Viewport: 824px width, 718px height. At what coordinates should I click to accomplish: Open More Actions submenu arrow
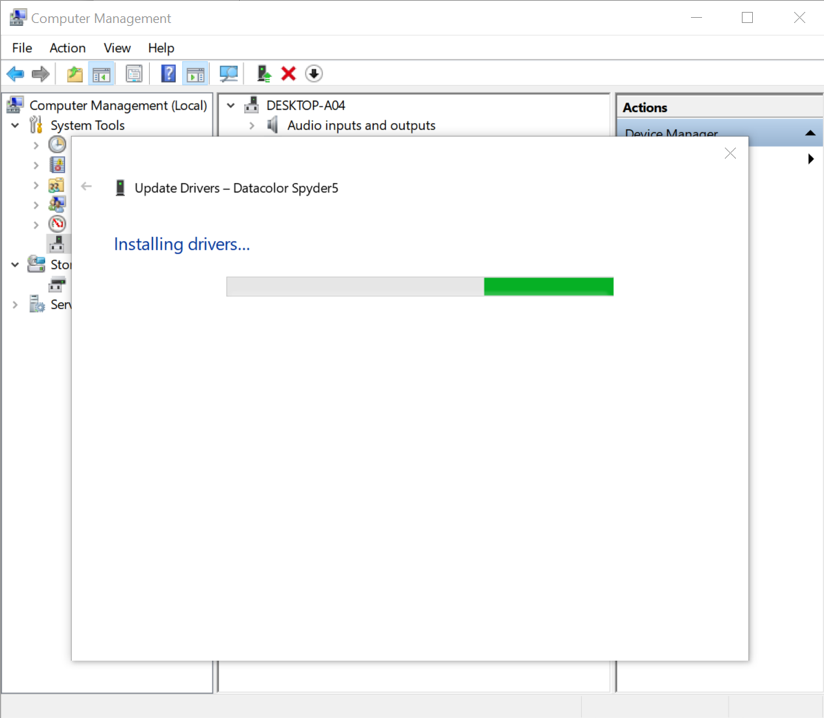click(x=811, y=159)
